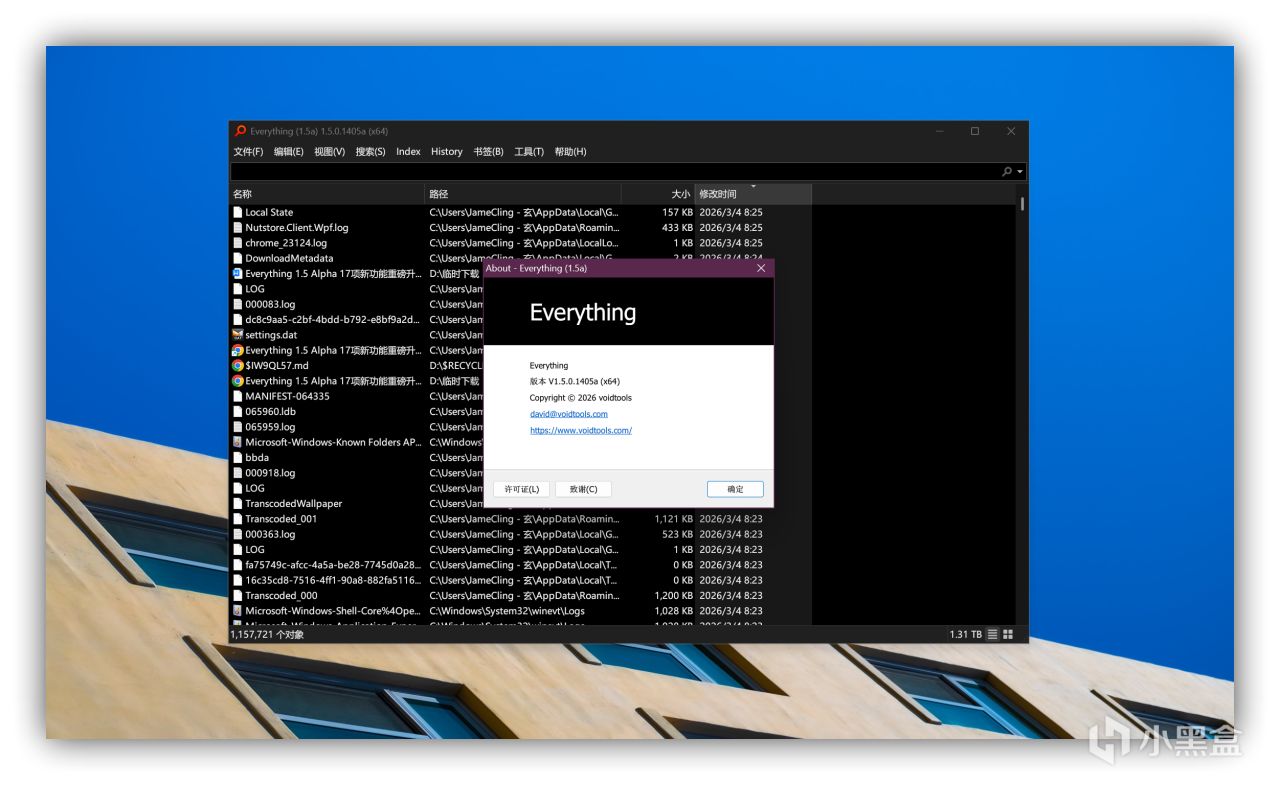Open the 搜索(S) menu
The height and width of the screenshot is (785, 1280).
[370, 152]
